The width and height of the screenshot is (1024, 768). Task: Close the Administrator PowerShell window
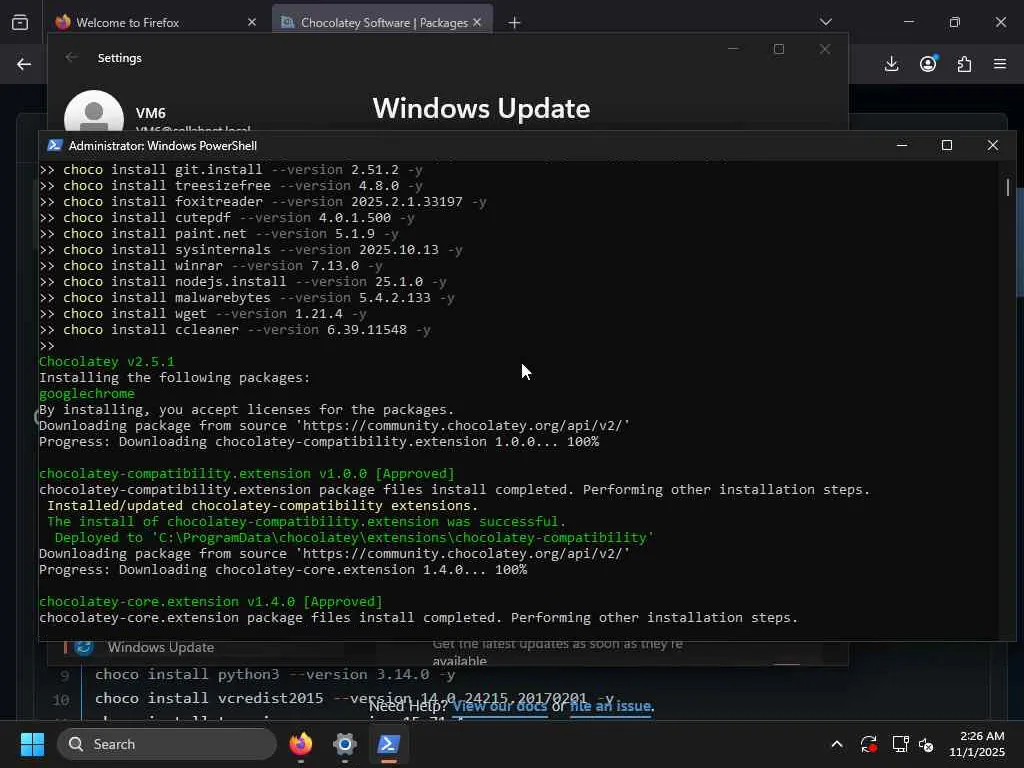pyautogui.click(x=993, y=145)
